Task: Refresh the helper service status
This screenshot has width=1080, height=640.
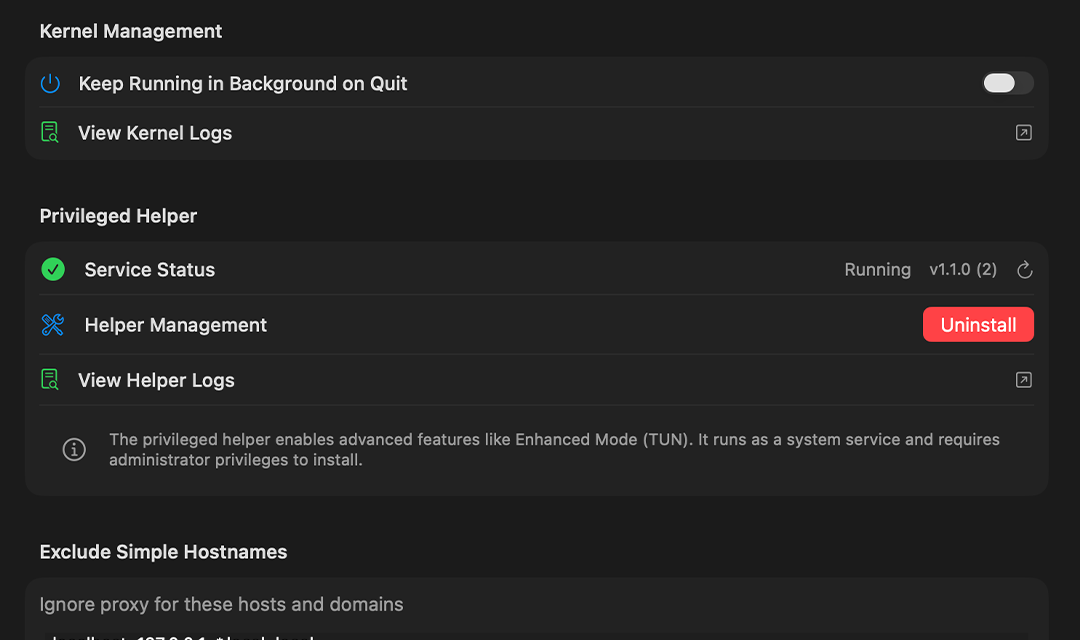Action: (x=1024, y=269)
